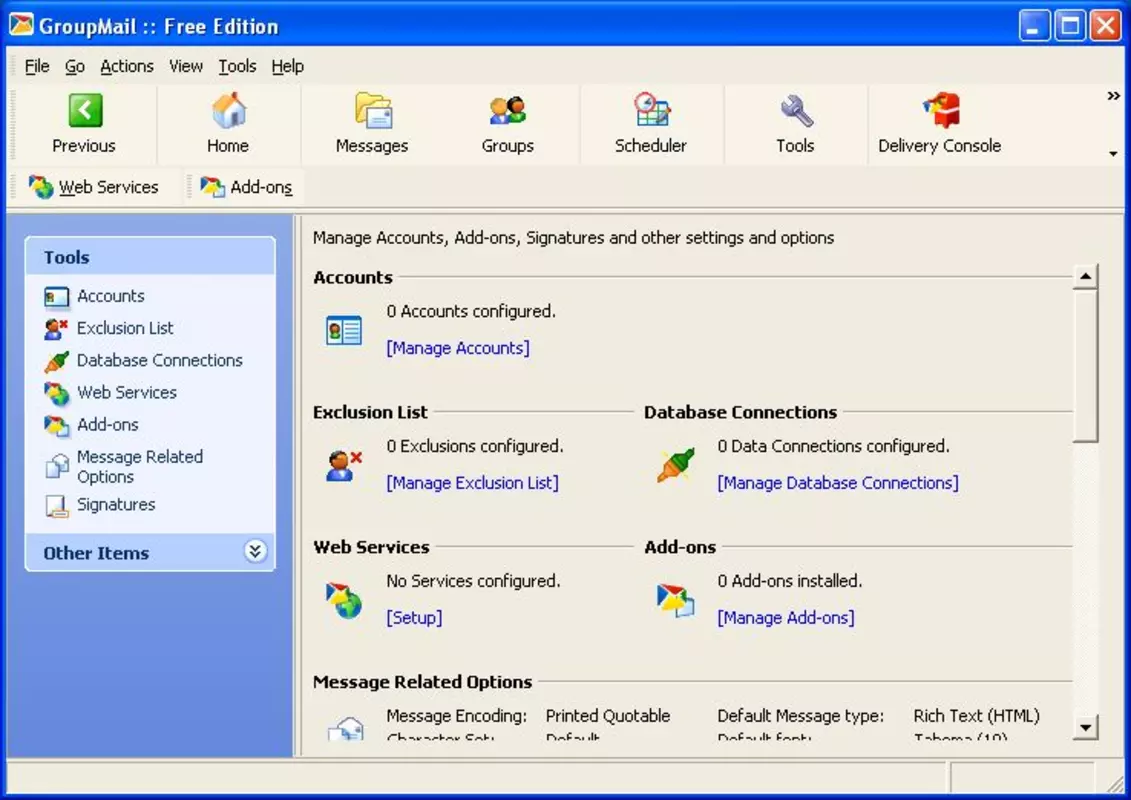1131x800 pixels.
Task: Click the 'No Services configured.' text
Action: [x=473, y=581]
